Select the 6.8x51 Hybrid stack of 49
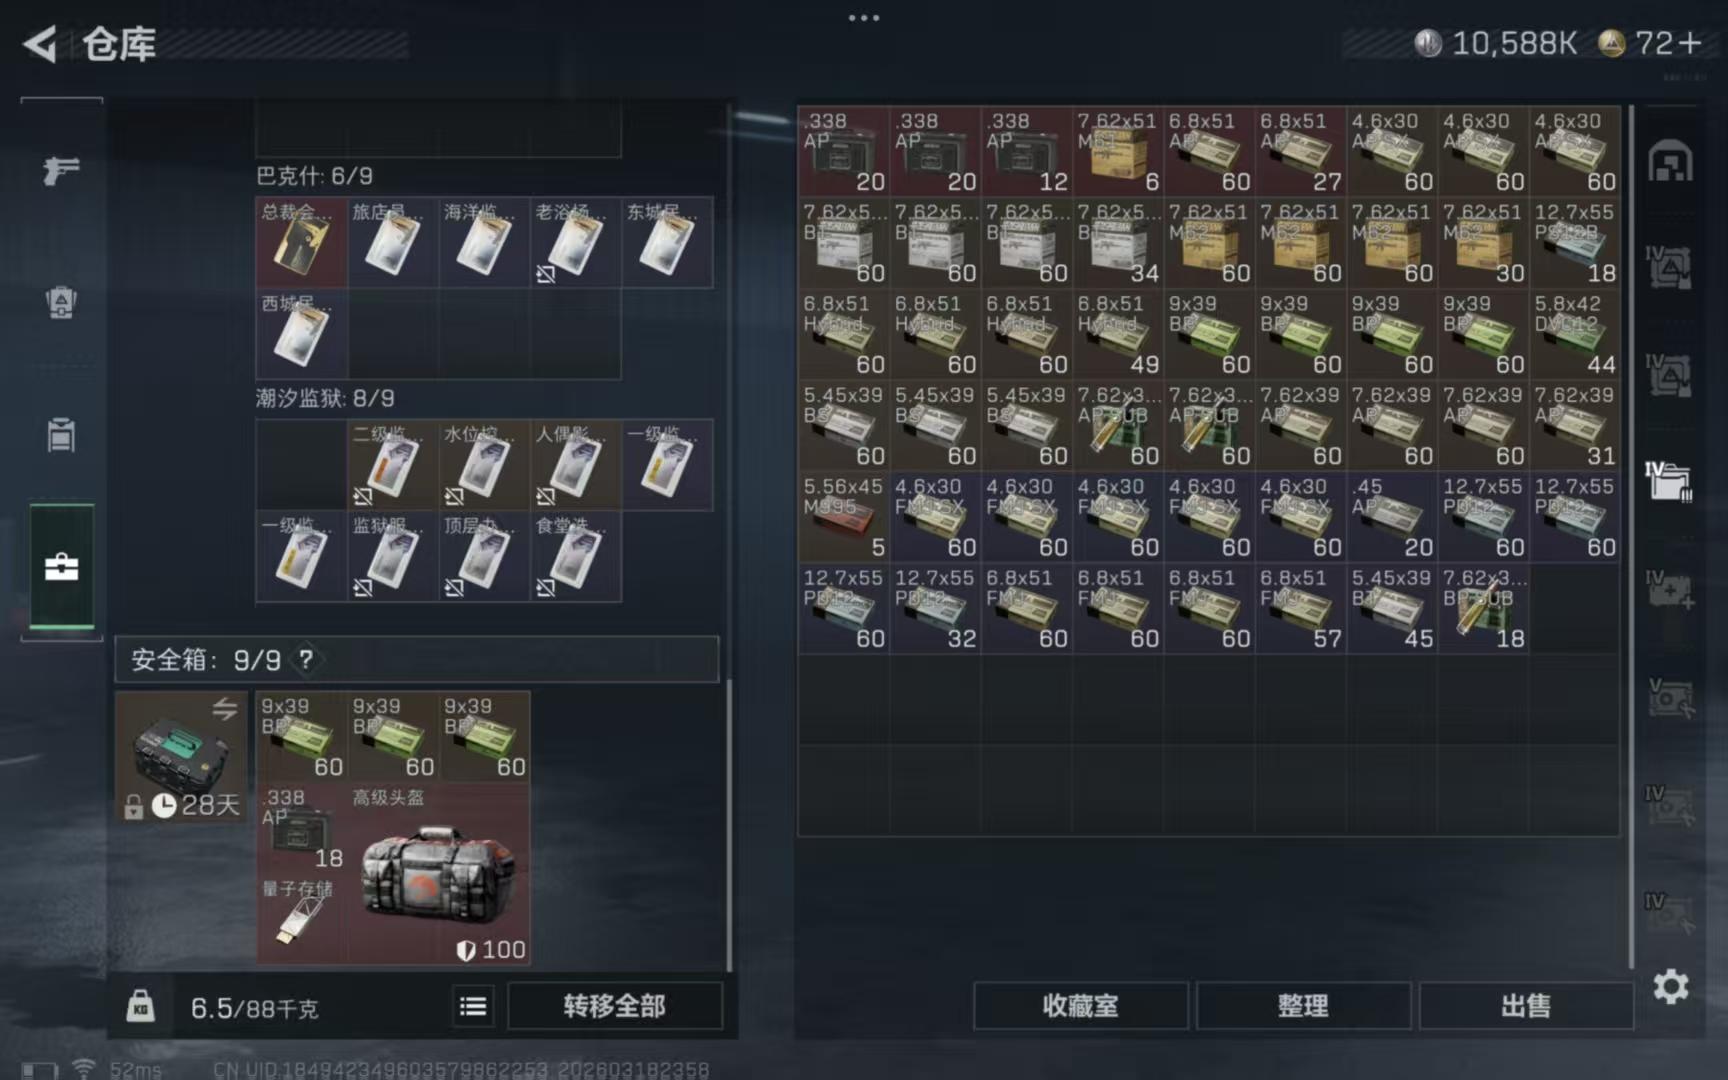1728x1080 pixels. pyautogui.click(x=1118, y=334)
